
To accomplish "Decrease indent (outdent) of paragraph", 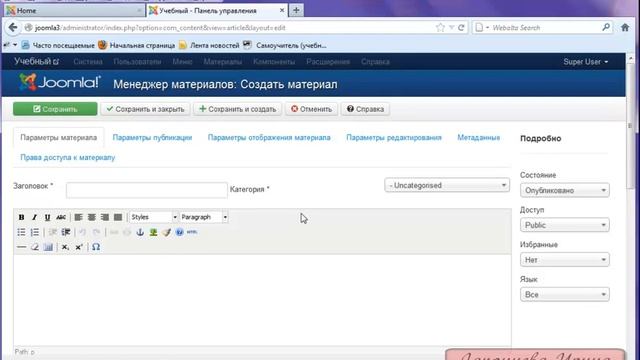I will pos(53,232).
